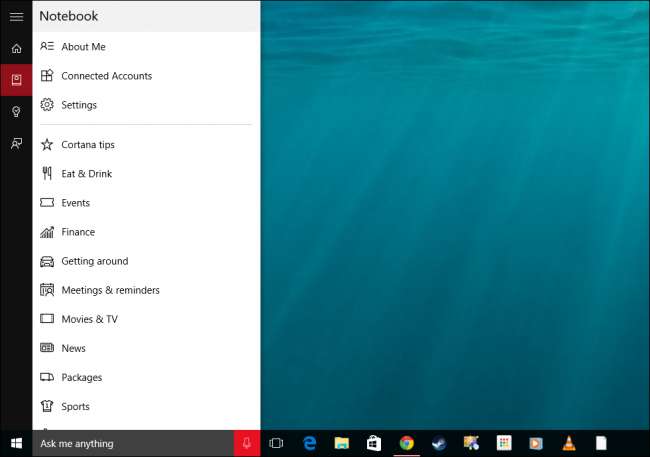Open About Me in Notebook
650x457 pixels.
point(83,47)
